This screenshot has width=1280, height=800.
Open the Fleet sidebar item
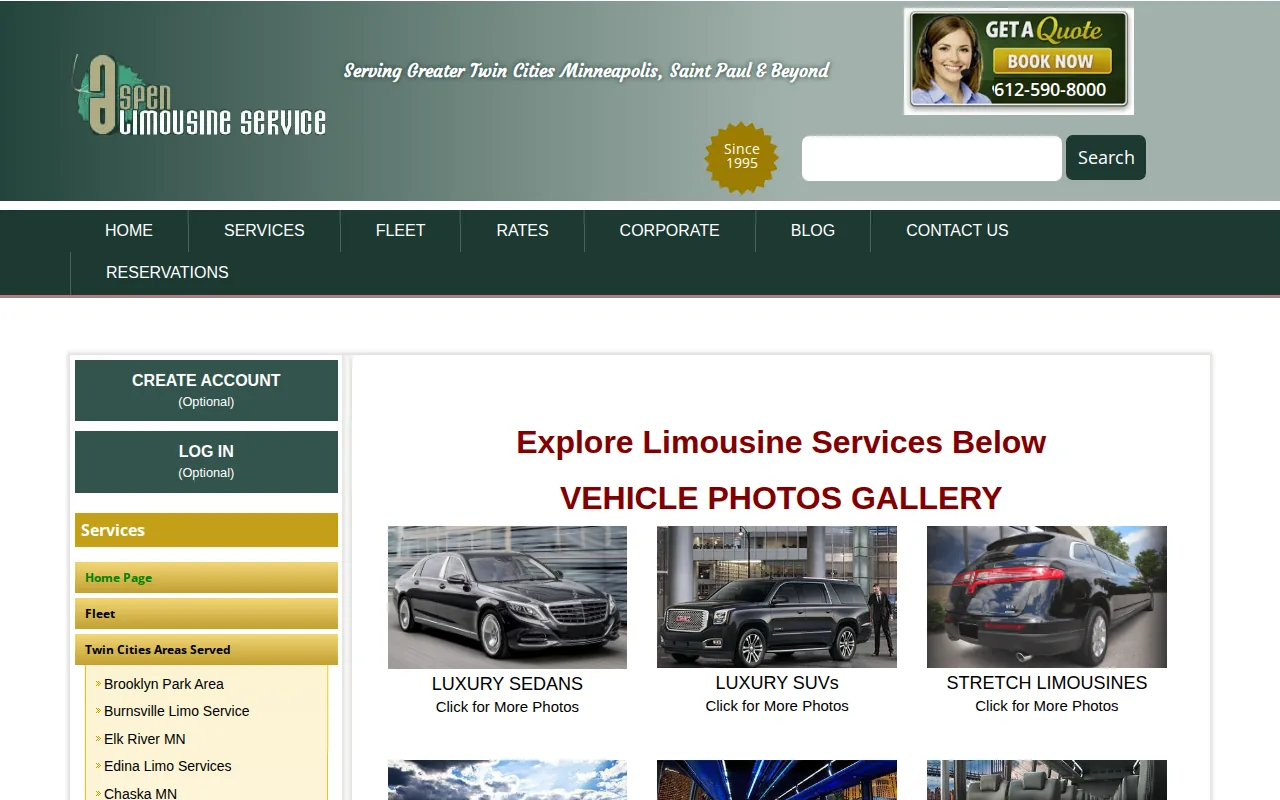coord(206,613)
